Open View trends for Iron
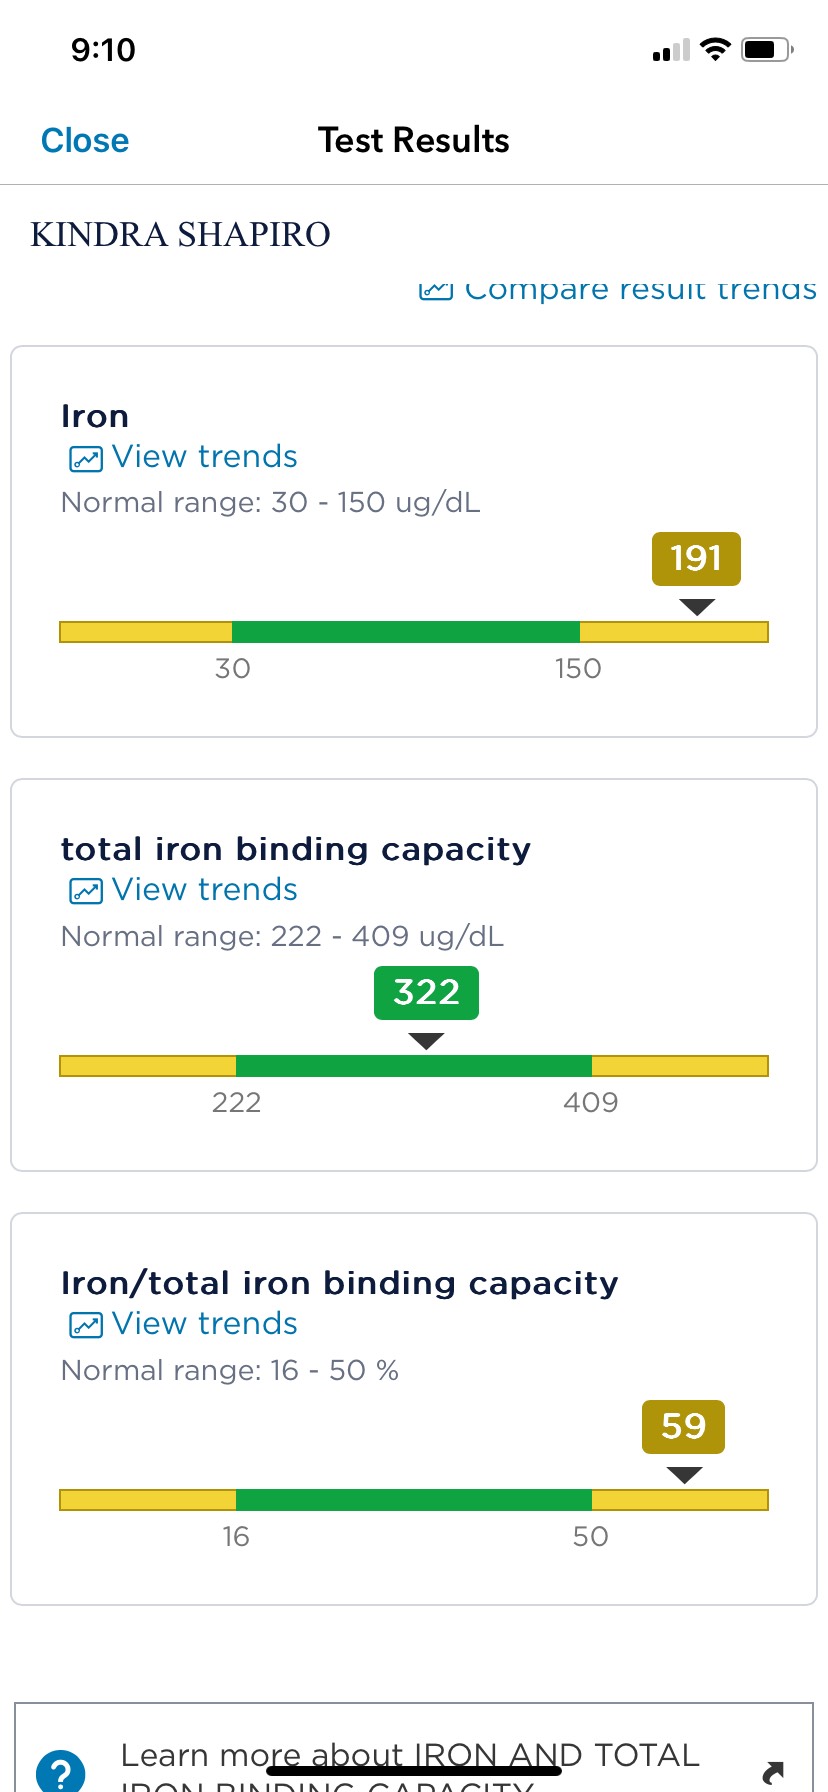This screenshot has width=828, height=1792. tap(204, 457)
